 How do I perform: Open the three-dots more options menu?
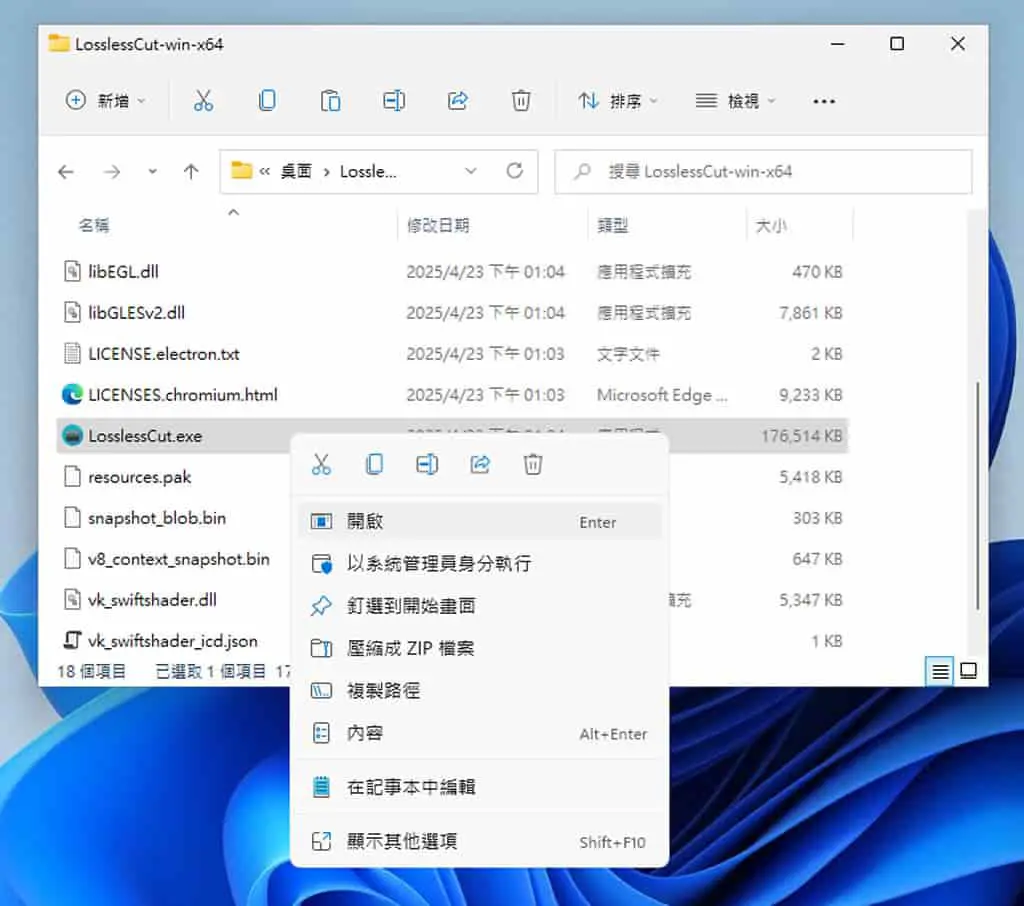pos(824,101)
